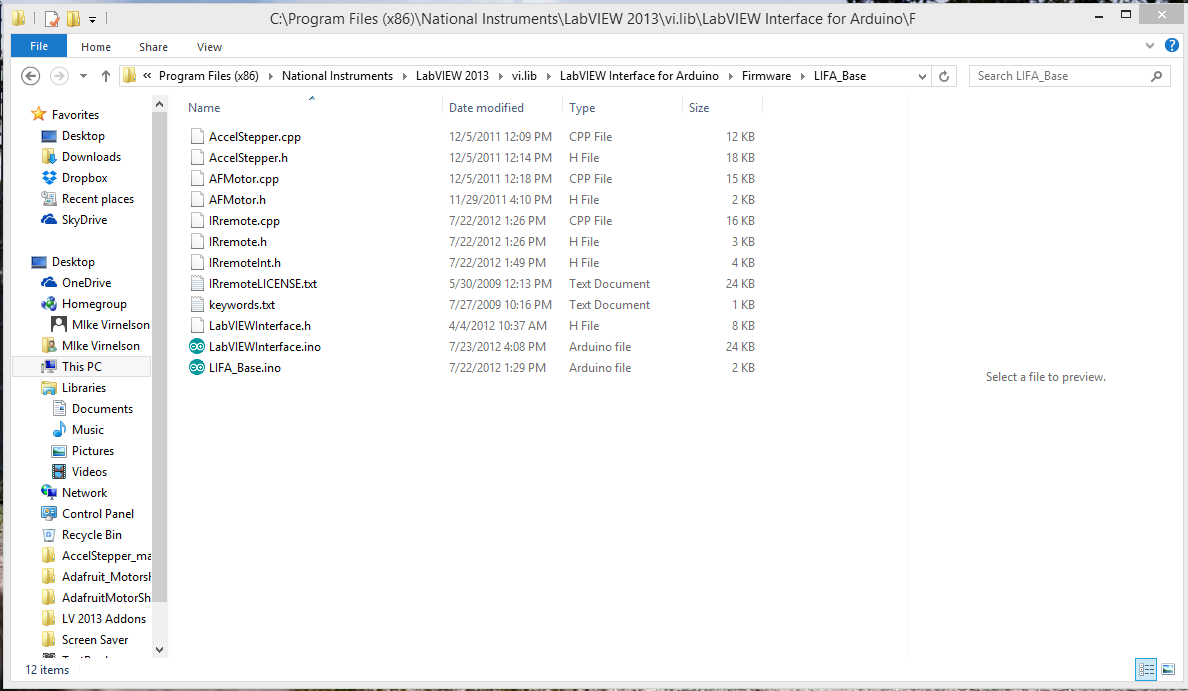
Task: Sort by the Type column header
Action: (x=582, y=108)
